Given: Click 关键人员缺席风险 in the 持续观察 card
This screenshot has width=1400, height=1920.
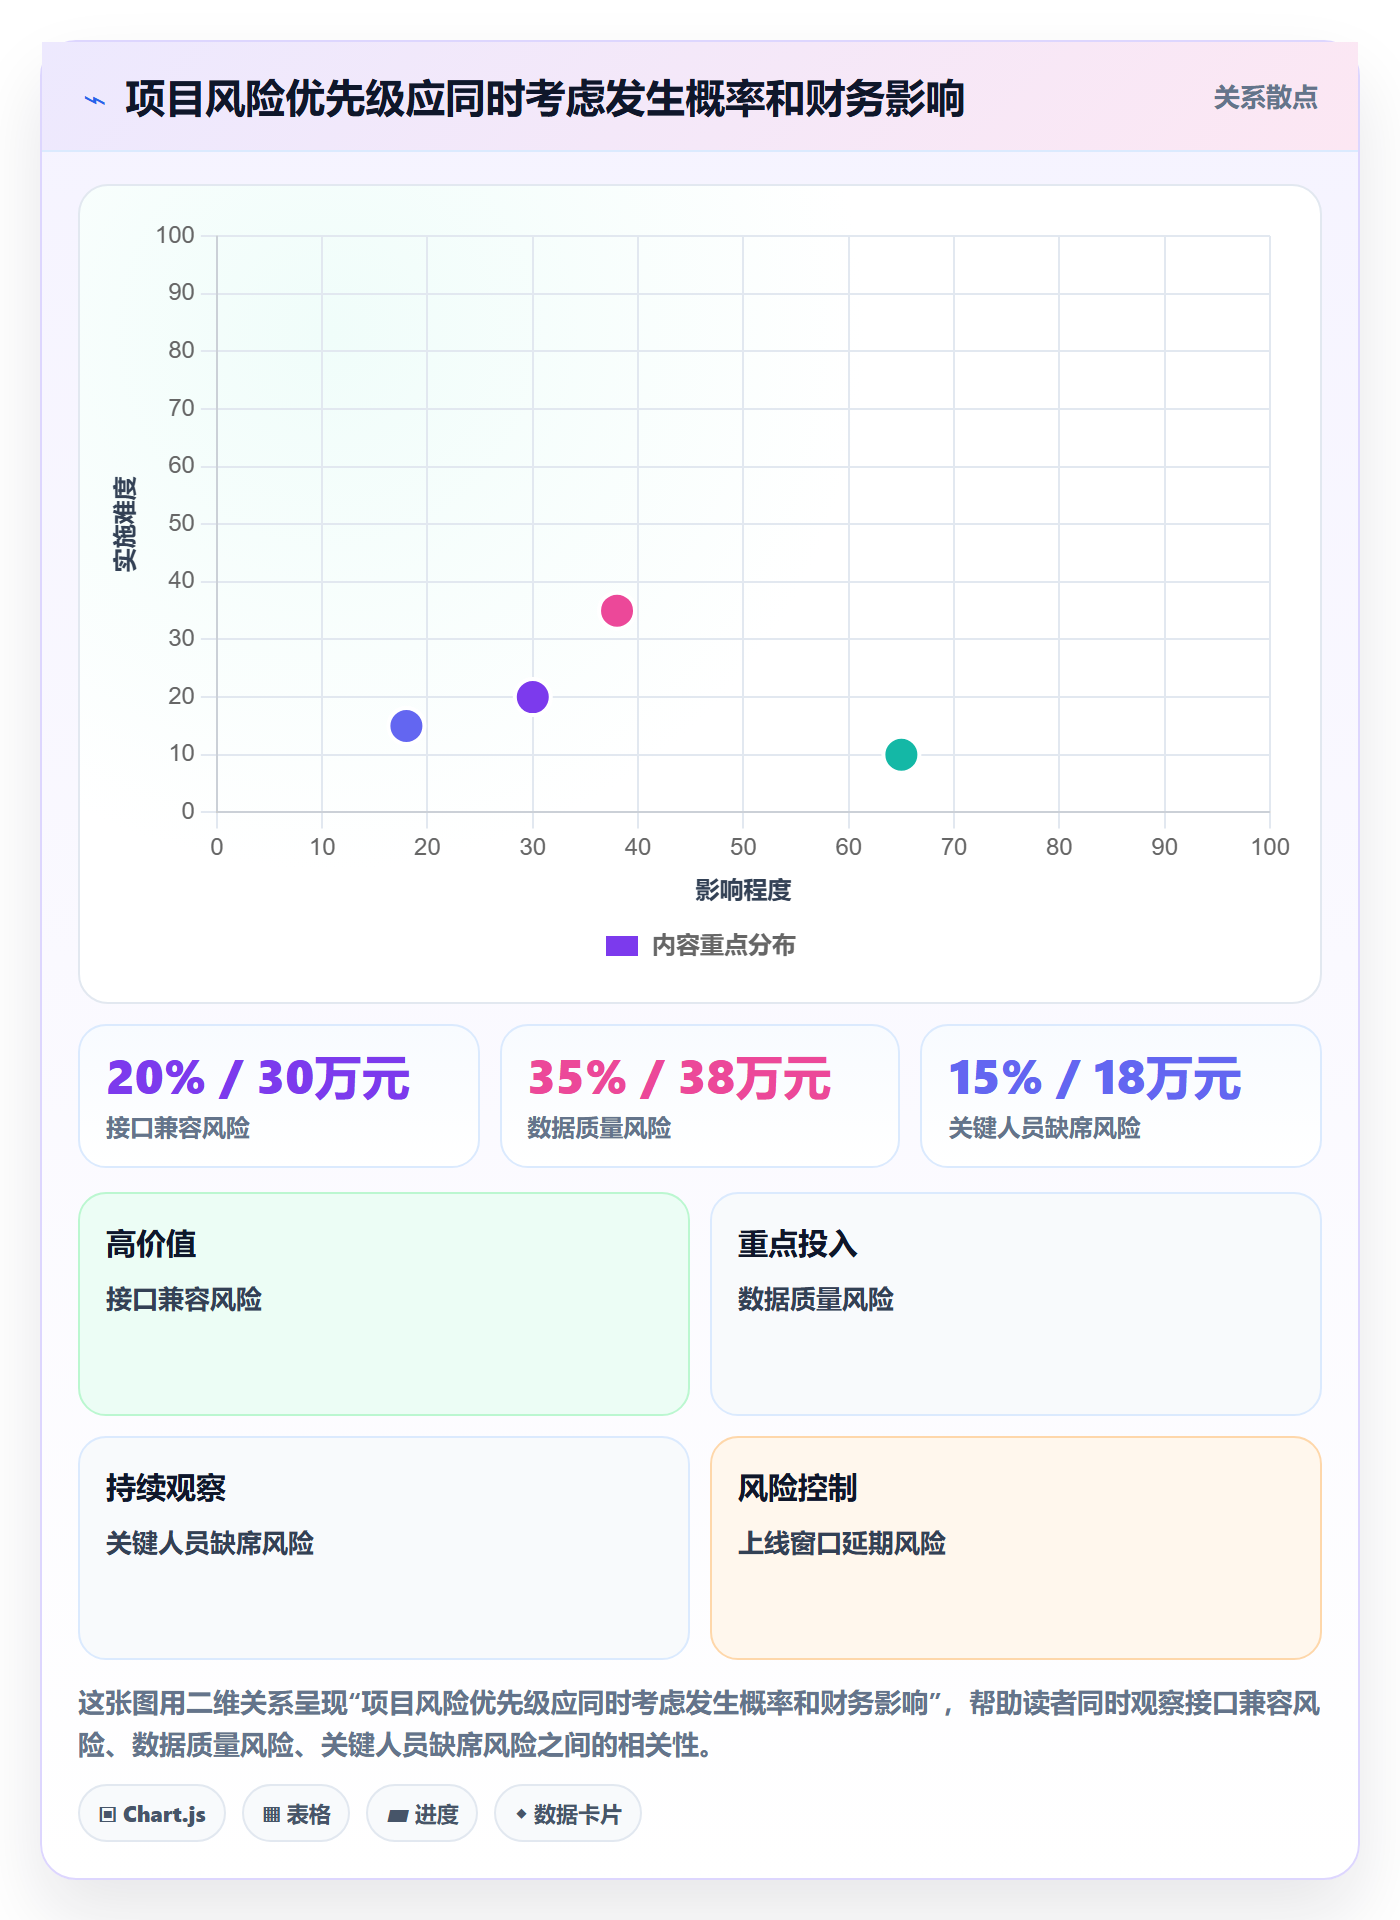Looking at the screenshot, I should click(x=210, y=1543).
